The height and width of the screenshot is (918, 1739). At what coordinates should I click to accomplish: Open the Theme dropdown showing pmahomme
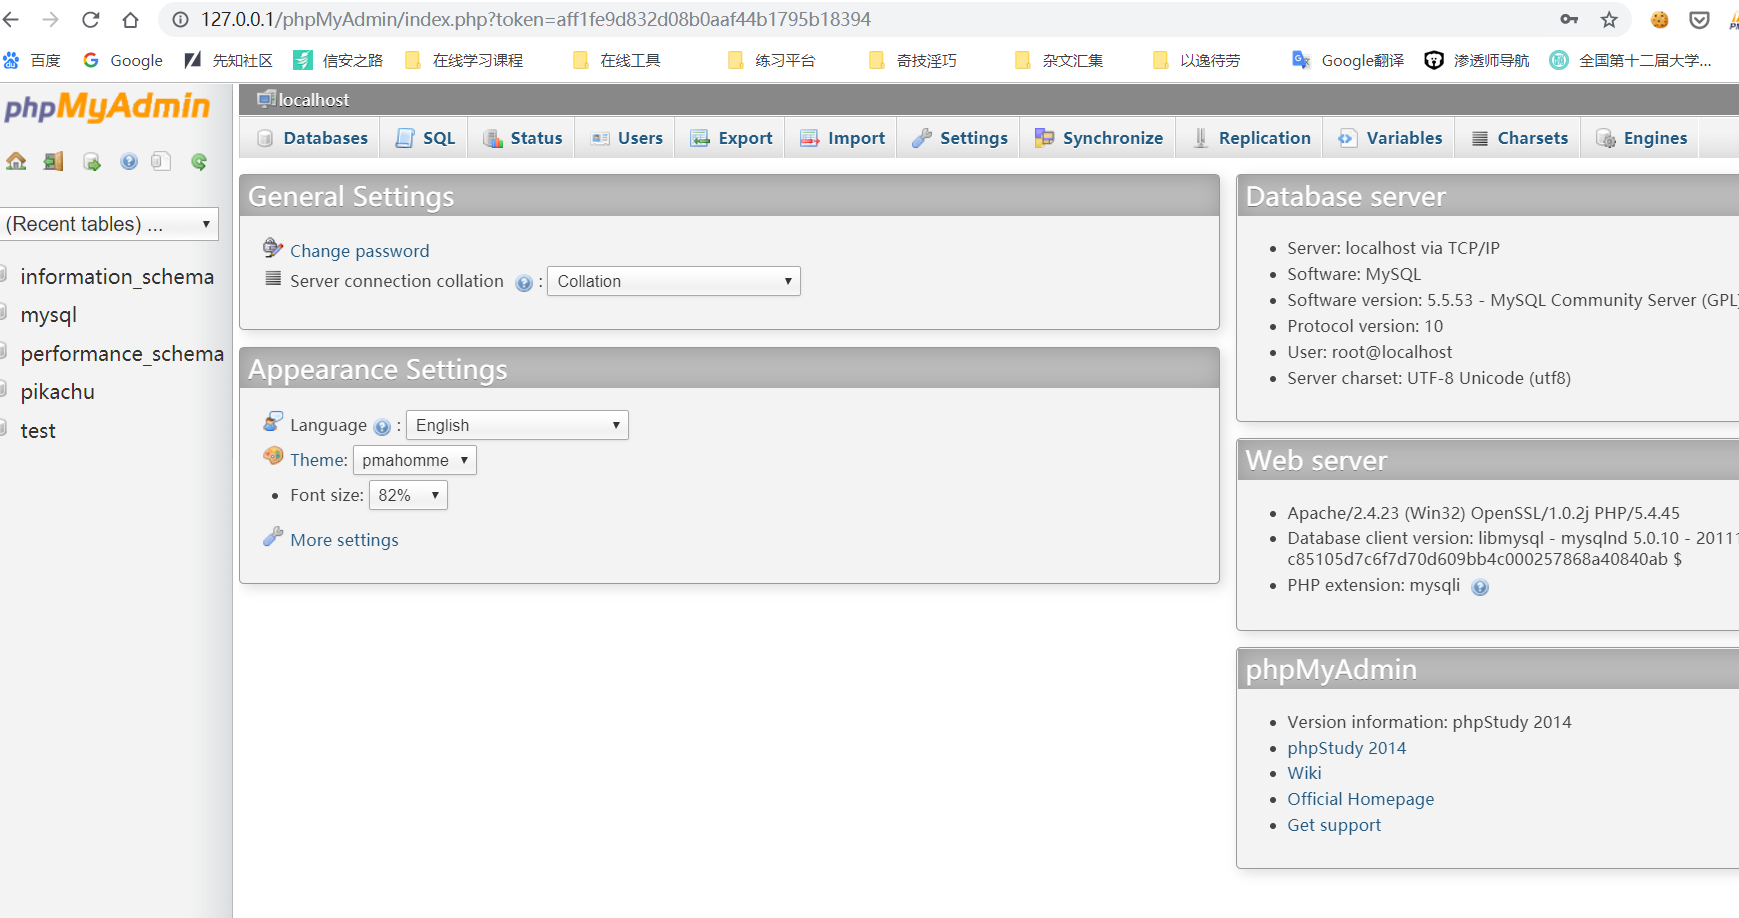(x=415, y=460)
